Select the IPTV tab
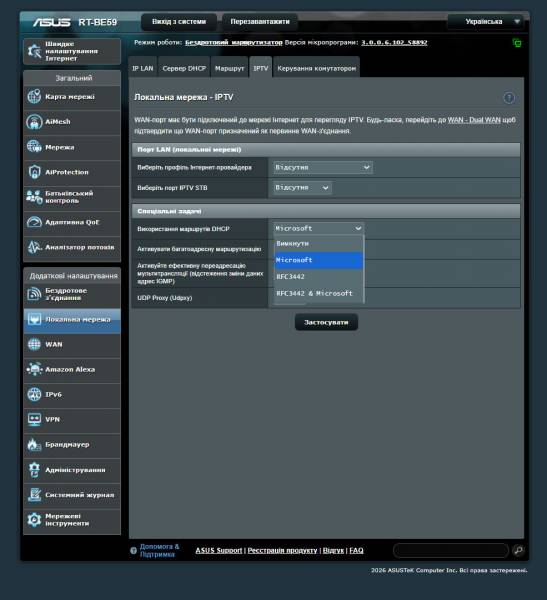This screenshot has width=547, height=600. 261,68
